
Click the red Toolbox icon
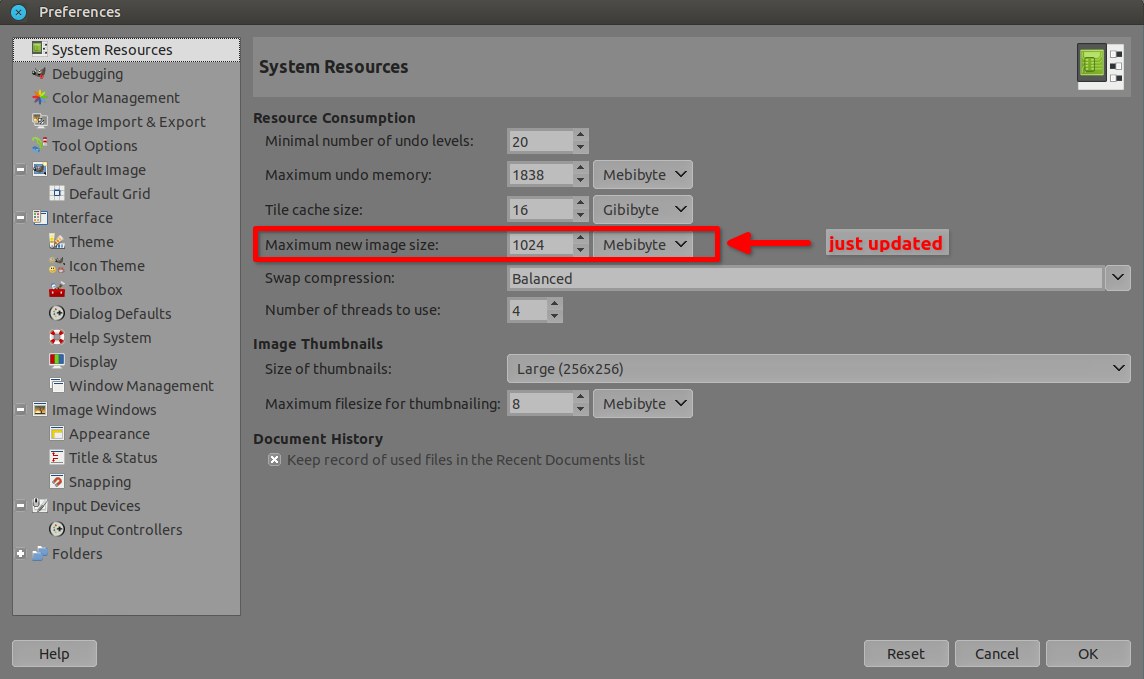(x=57, y=290)
